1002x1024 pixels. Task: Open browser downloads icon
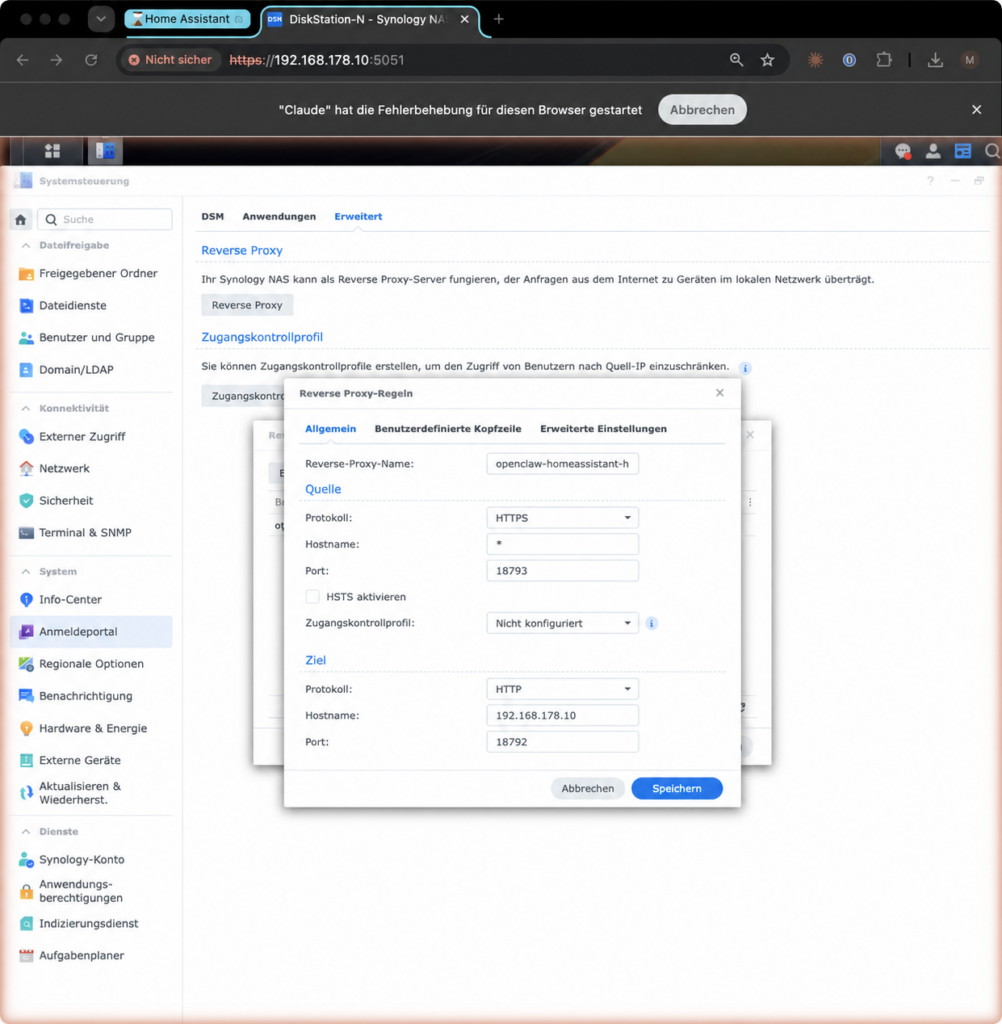[x=935, y=60]
